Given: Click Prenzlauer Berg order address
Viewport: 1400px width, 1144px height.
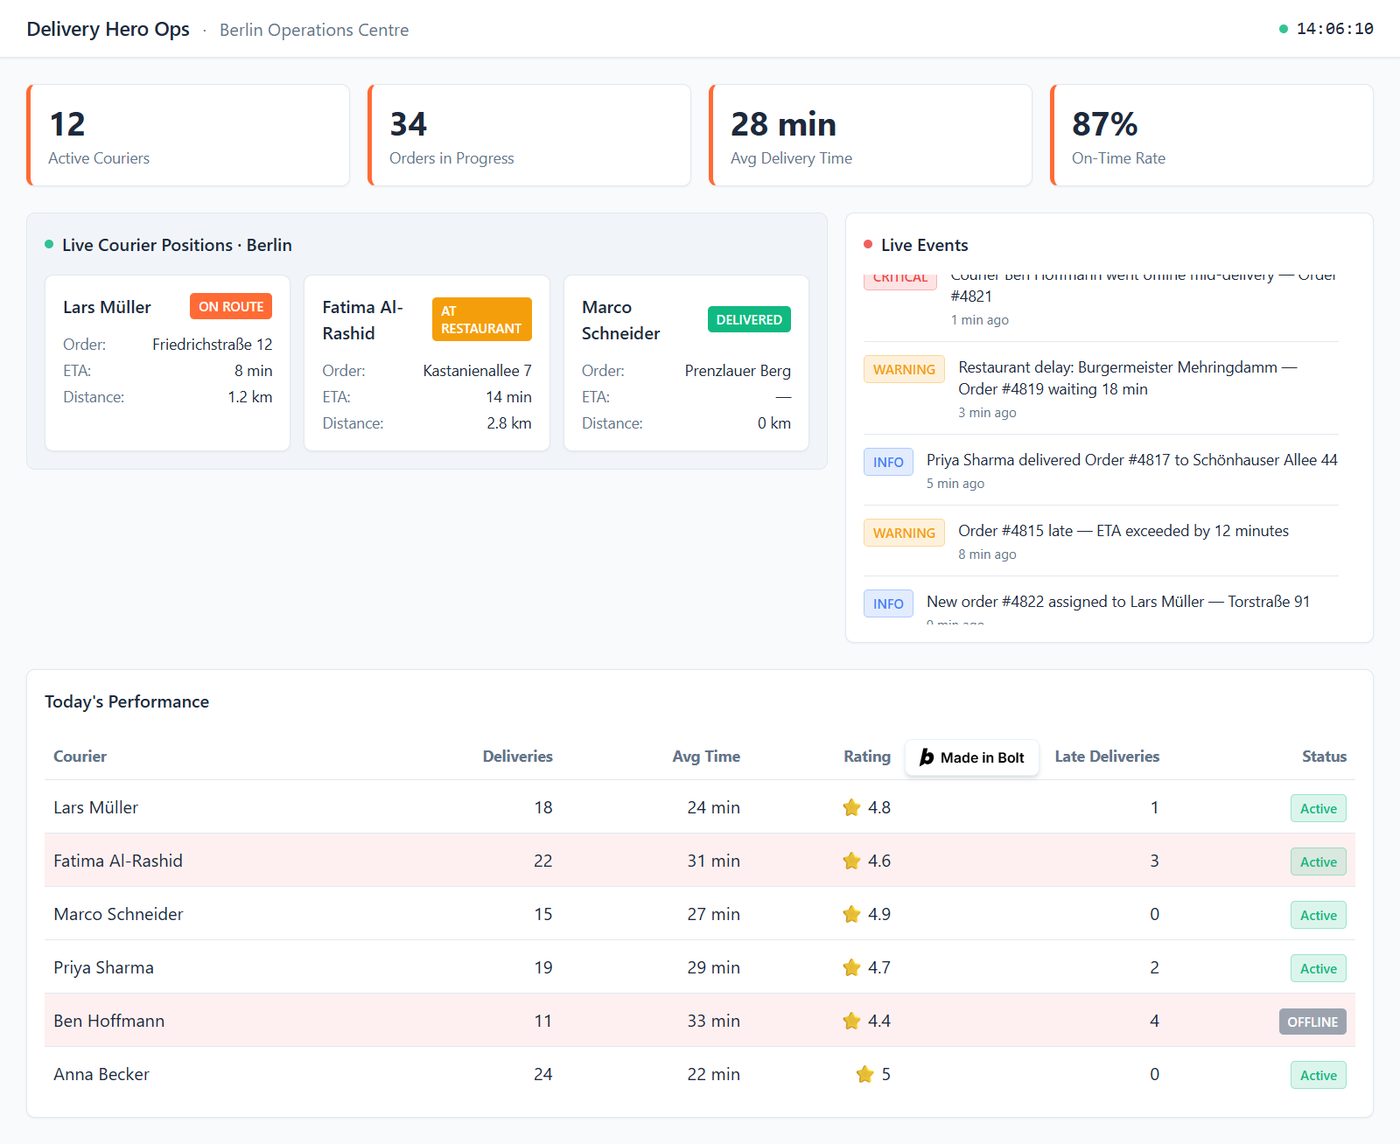Looking at the screenshot, I should 738,371.
